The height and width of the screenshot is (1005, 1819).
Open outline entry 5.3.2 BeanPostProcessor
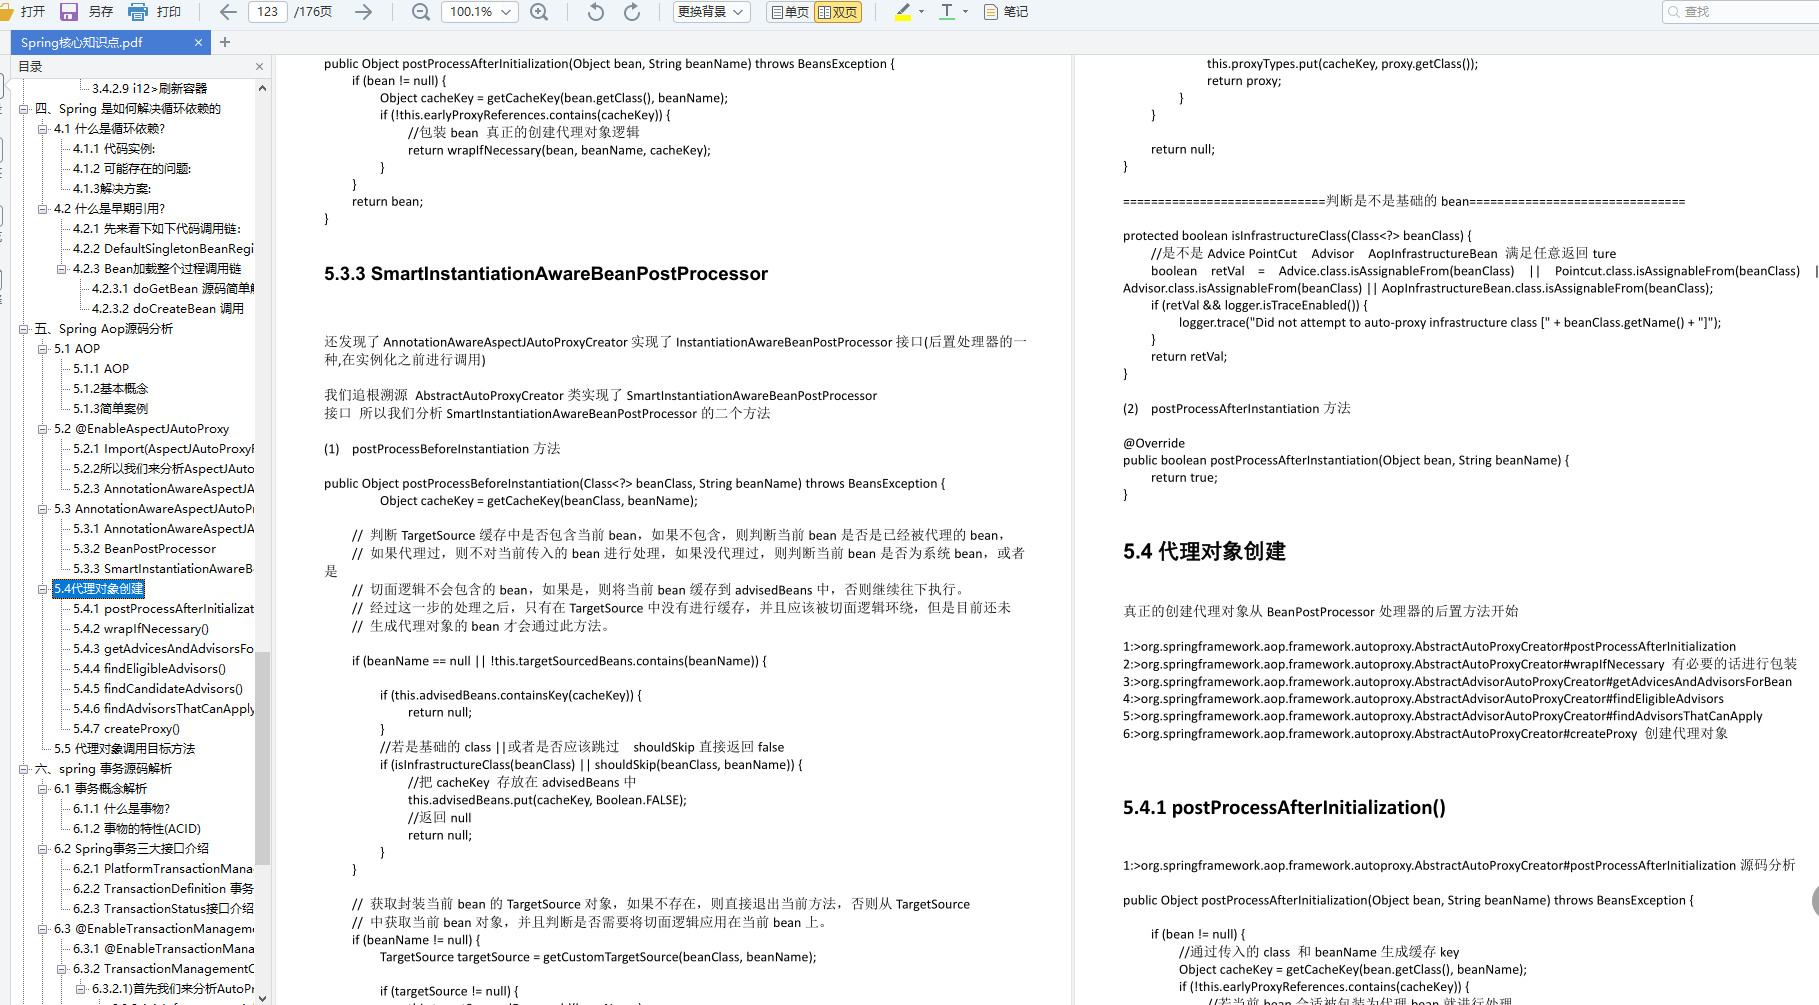pyautogui.click(x=144, y=549)
